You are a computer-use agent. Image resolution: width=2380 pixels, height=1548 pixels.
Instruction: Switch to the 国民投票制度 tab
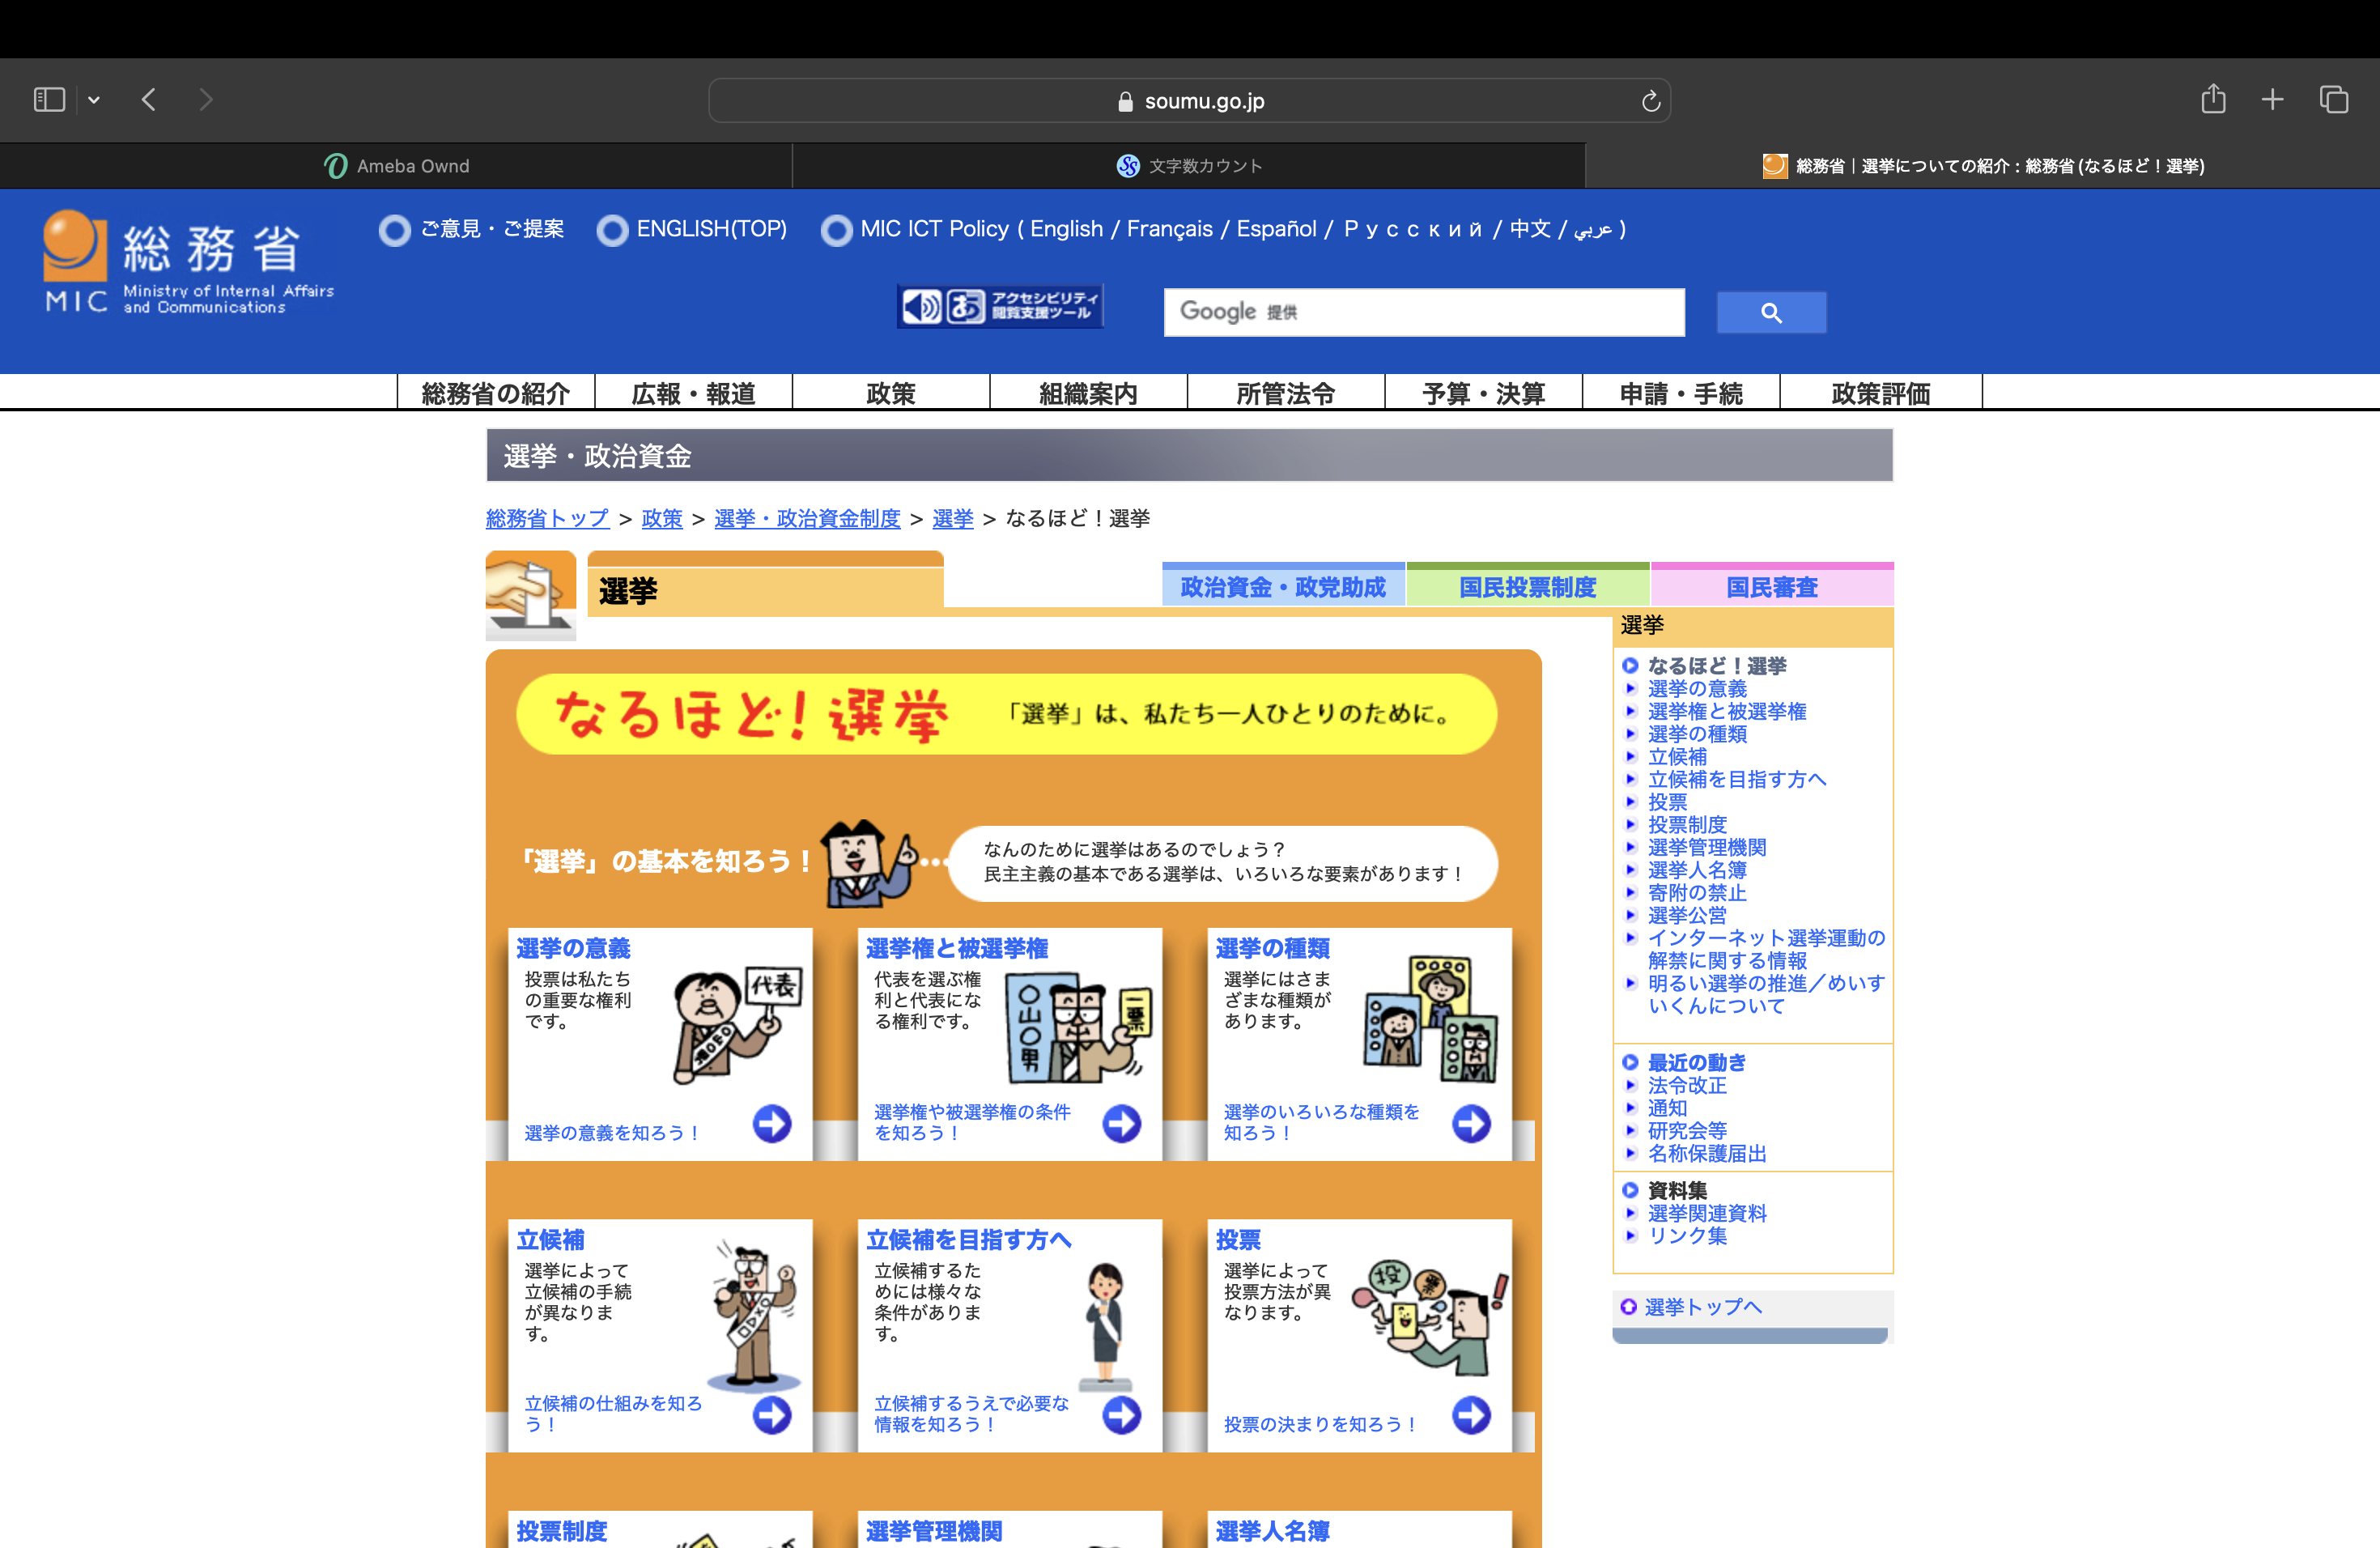pyautogui.click(x=1528, y=586)
